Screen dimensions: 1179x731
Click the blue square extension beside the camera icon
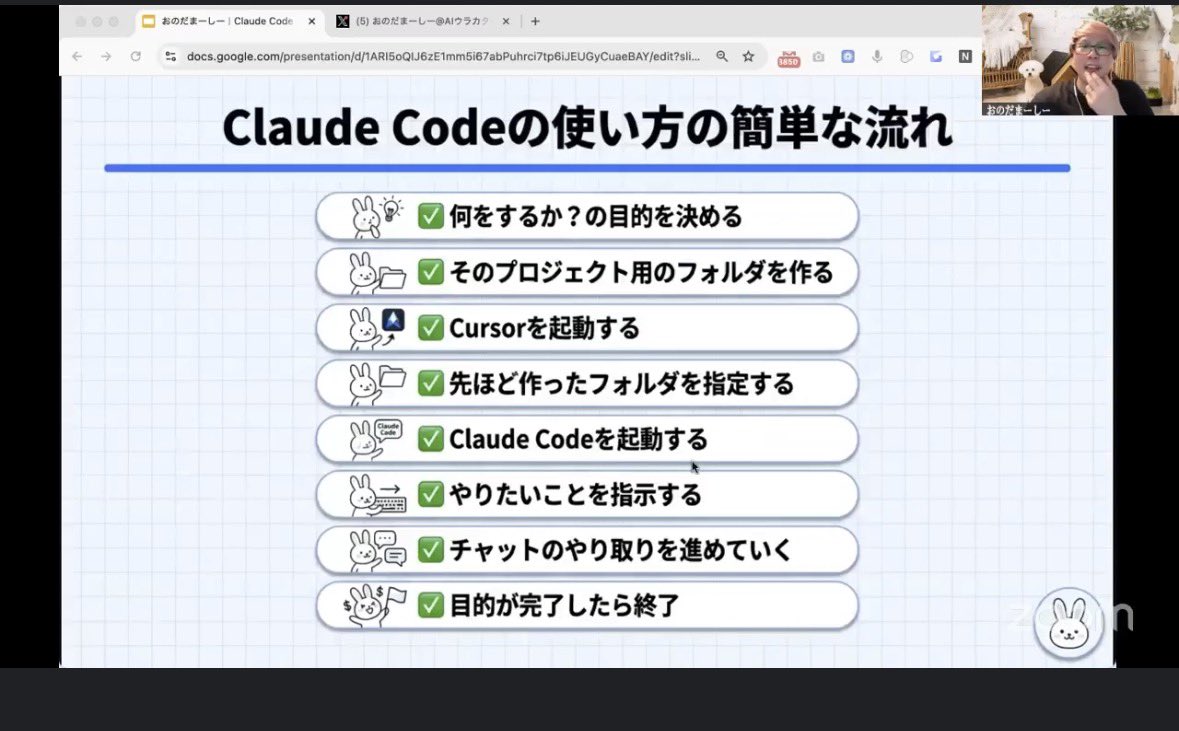tap(848, 57)
